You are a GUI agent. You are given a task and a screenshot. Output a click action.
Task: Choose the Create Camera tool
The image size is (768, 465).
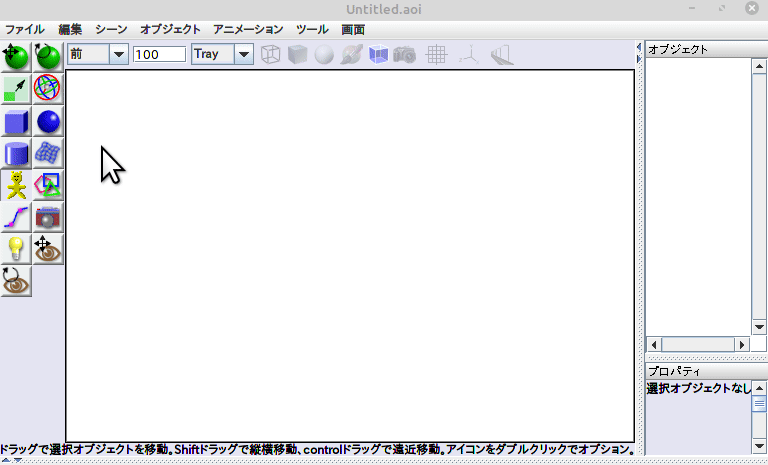coord(48,217)
